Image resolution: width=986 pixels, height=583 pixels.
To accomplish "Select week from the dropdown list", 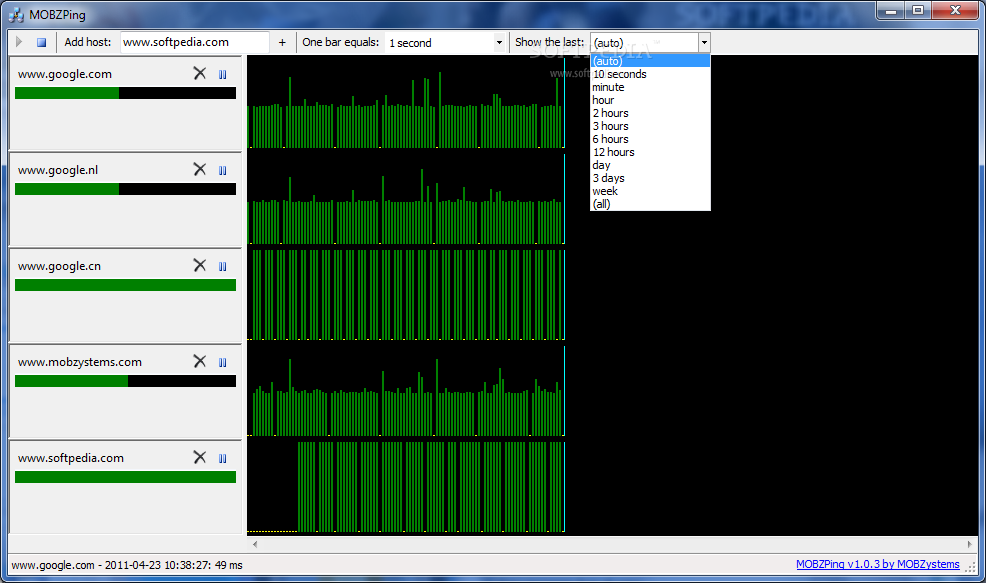I will click(650, 191).
